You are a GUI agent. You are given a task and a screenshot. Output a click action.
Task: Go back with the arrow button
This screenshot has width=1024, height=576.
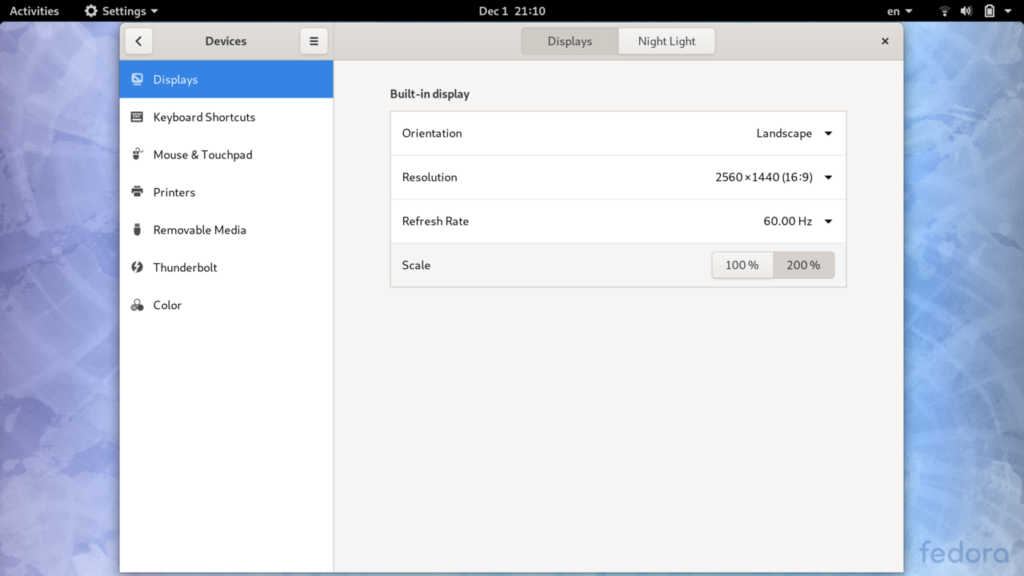138,41
